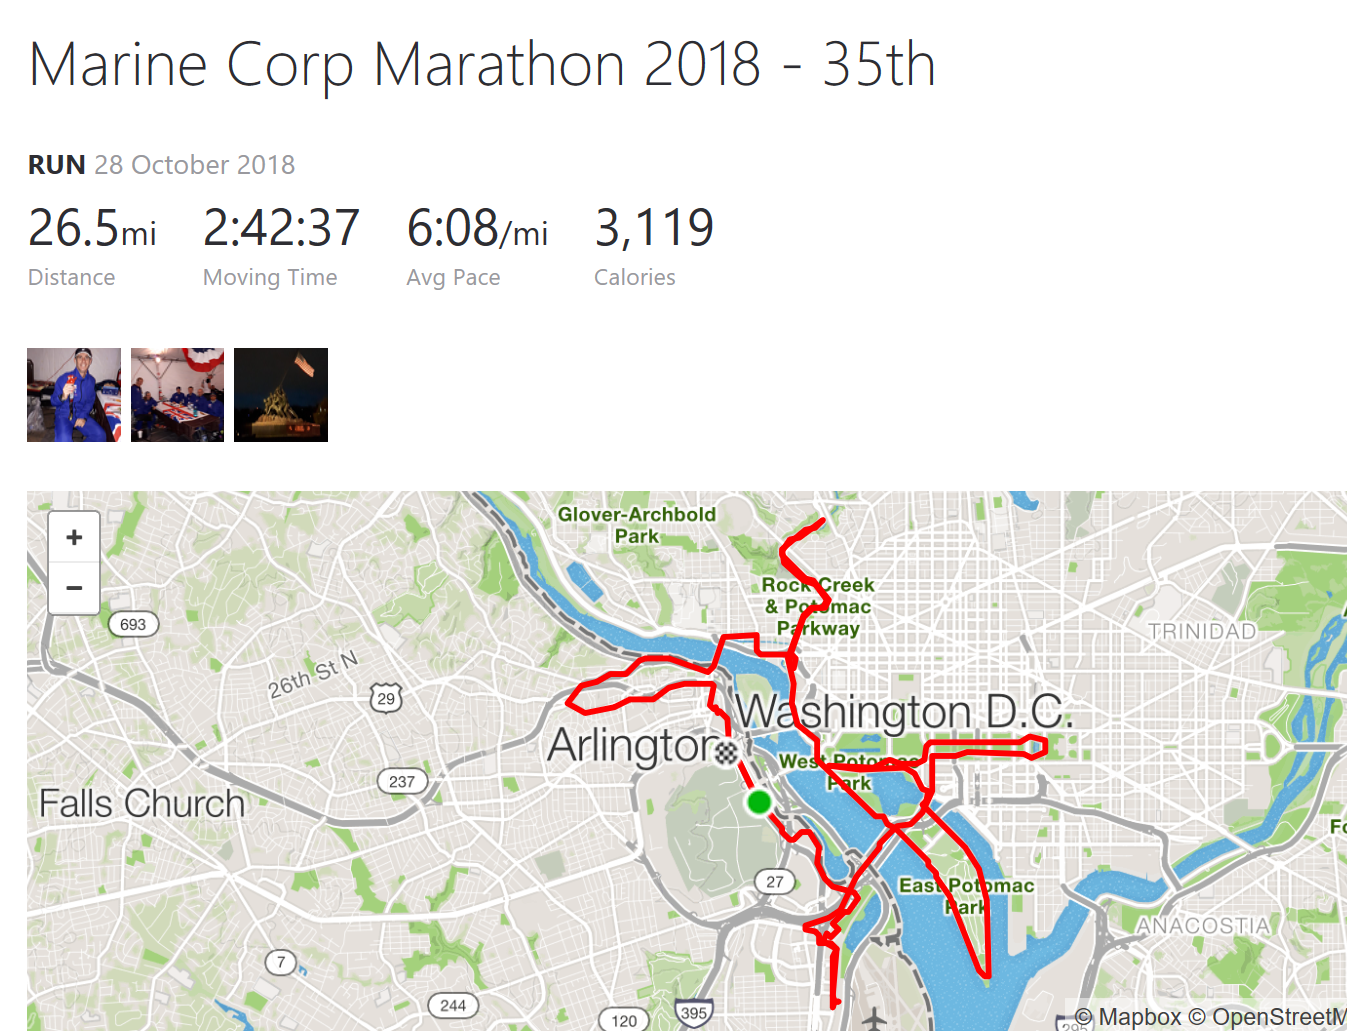Click the green start marker on route

click(x=759, y=802)
